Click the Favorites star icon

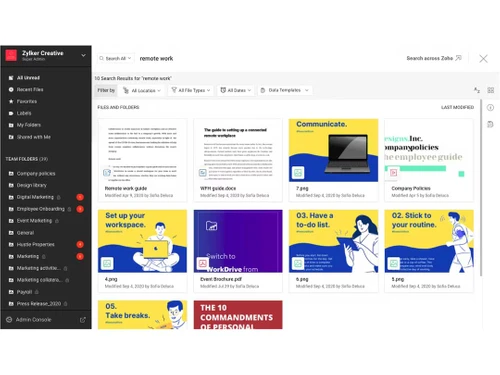pyautogui.click(x=11, y=101)
